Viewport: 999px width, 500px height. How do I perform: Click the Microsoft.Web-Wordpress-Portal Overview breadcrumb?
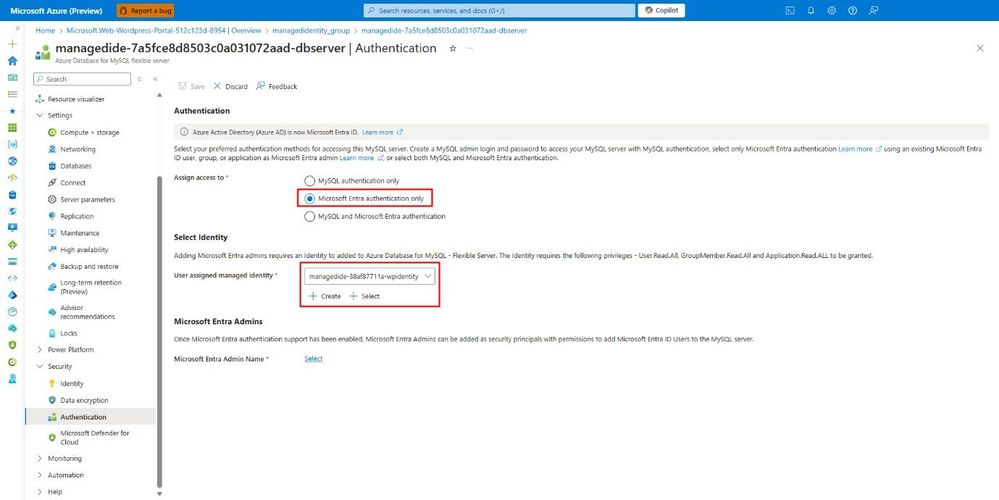tap(164, 30)
